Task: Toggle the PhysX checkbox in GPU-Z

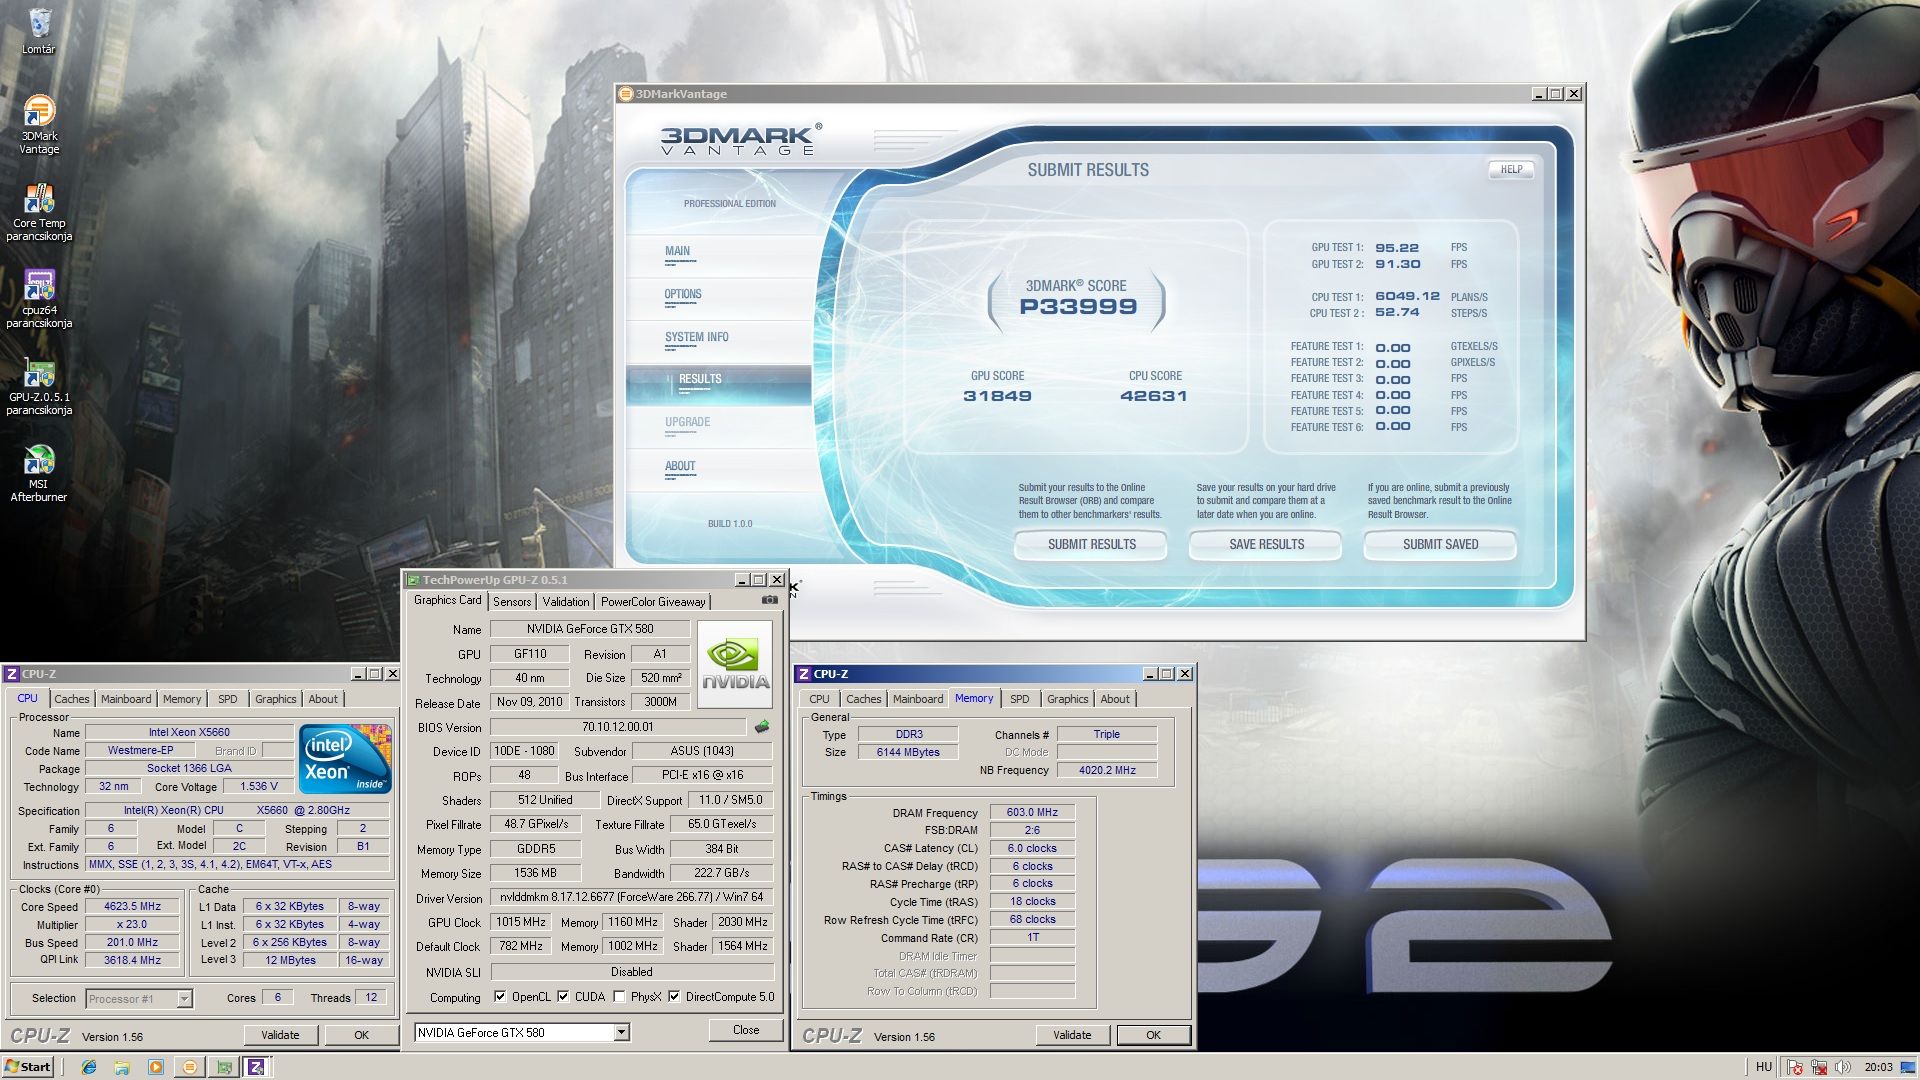Action: pos(619,997)
